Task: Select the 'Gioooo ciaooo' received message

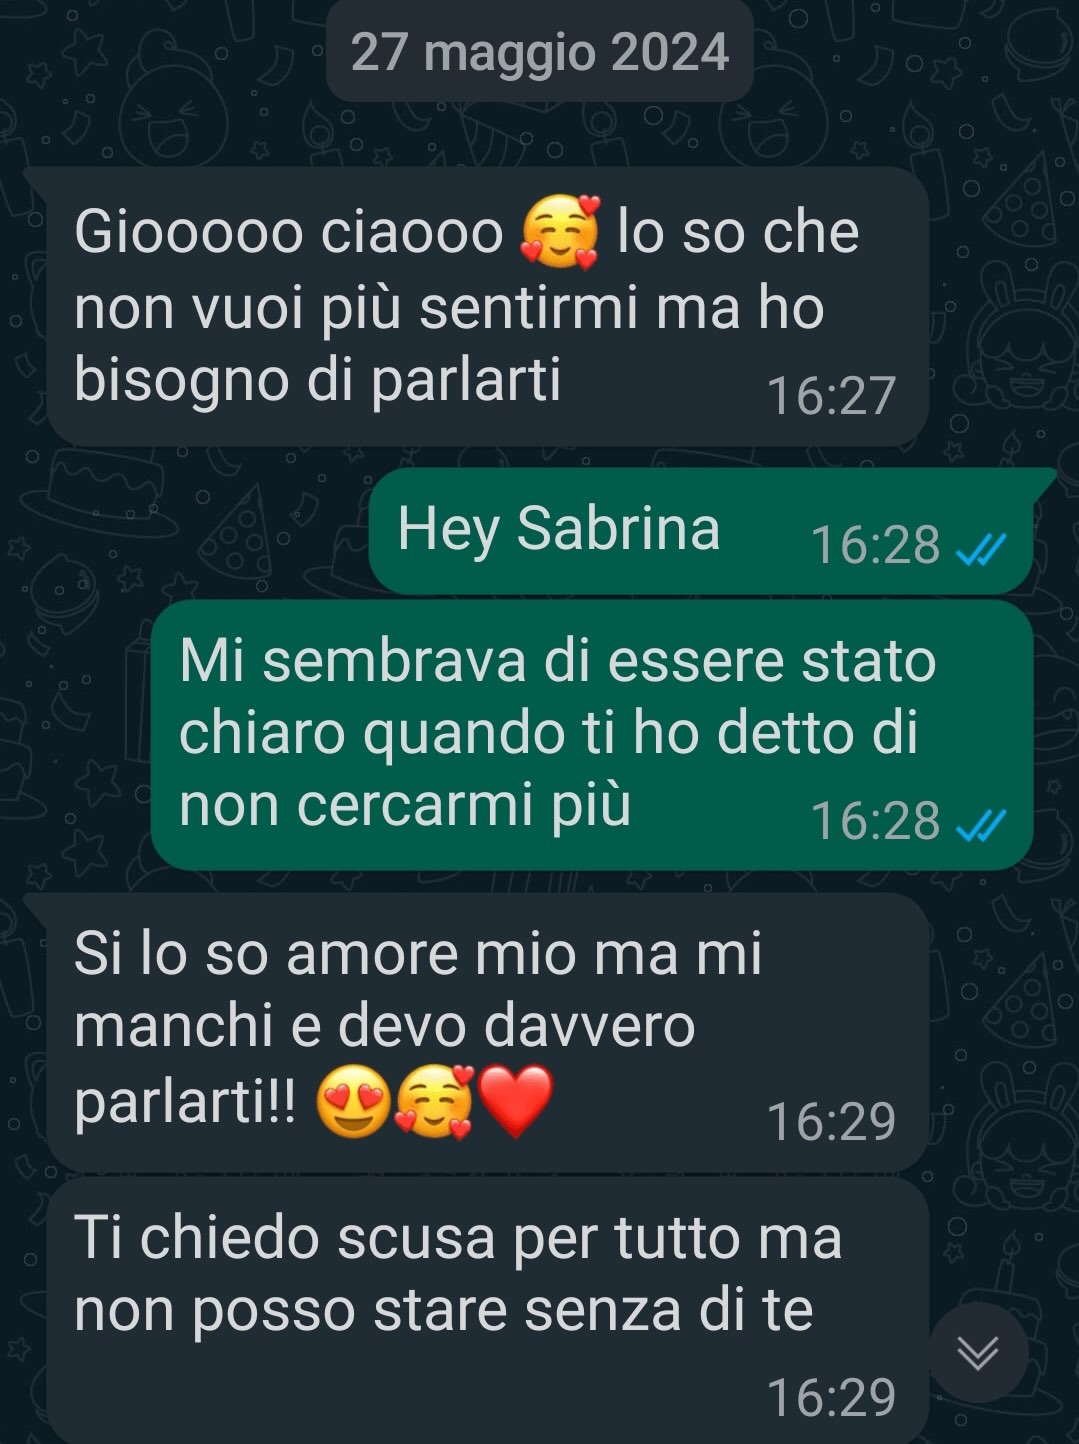Action: point(487,306)
